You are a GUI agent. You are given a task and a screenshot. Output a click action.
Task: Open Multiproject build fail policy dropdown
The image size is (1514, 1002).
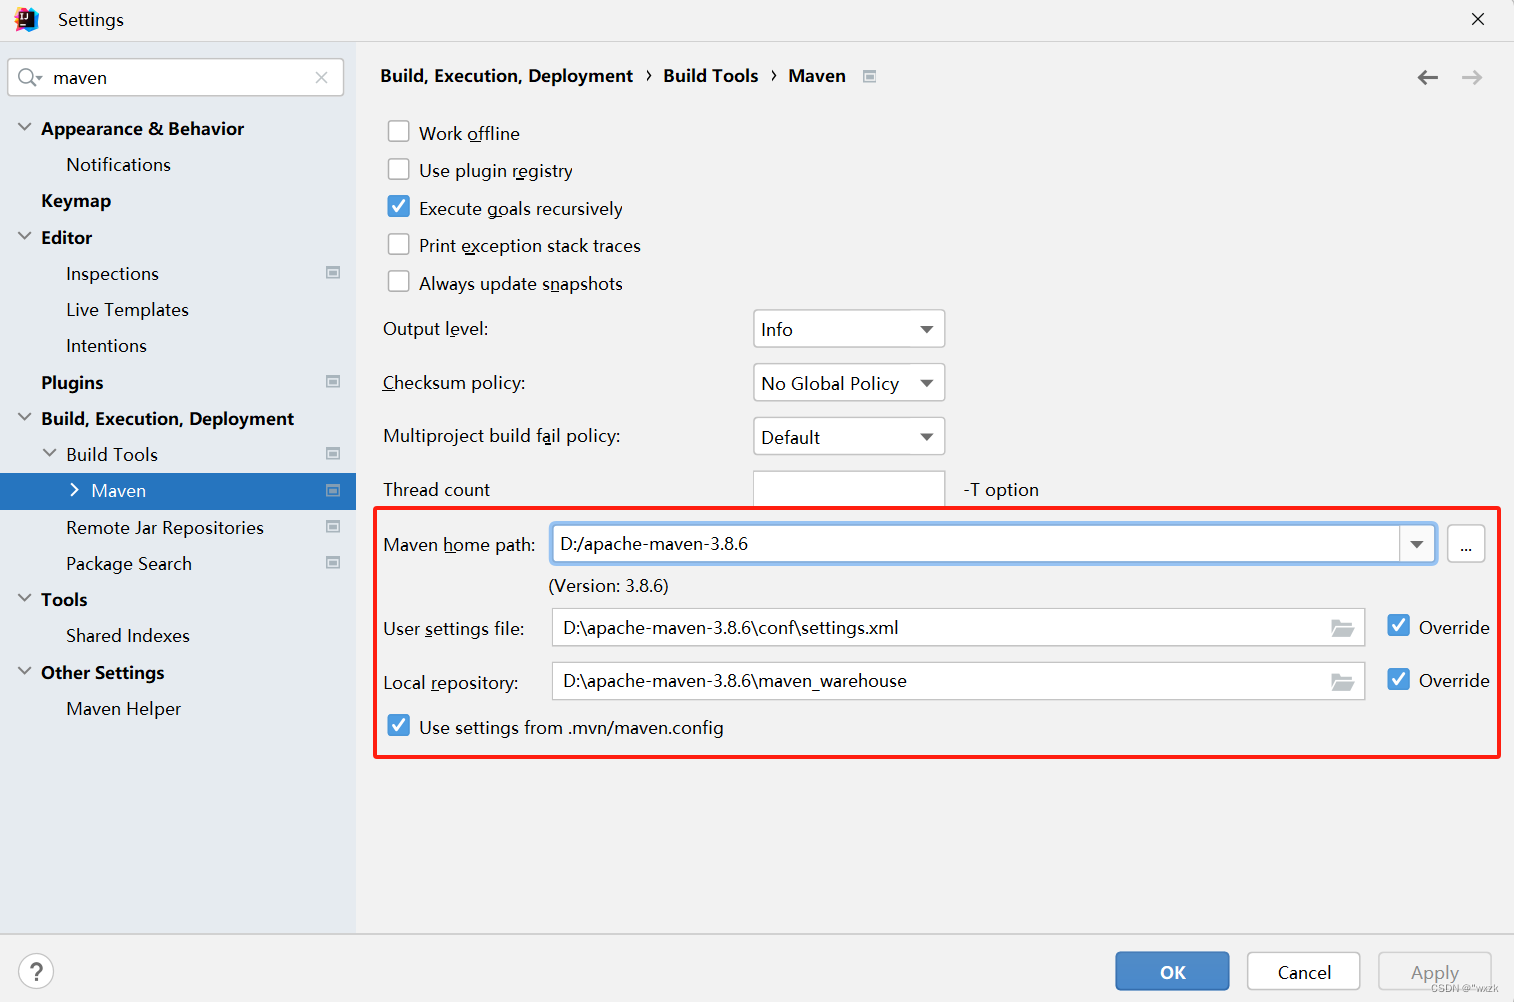[x=849, y=437]
